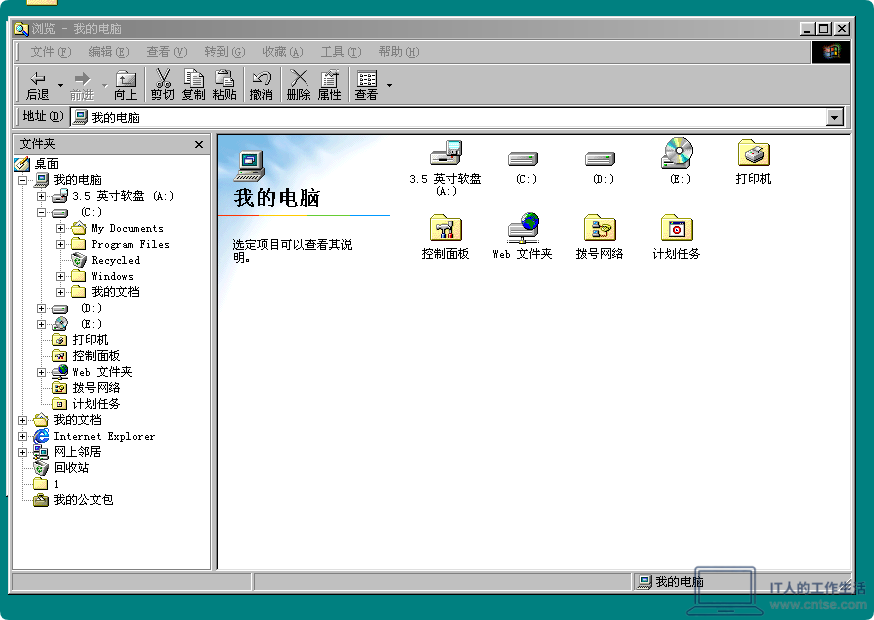
Task: Click the Internet Explorer tree icon
Action: point(41,437)
